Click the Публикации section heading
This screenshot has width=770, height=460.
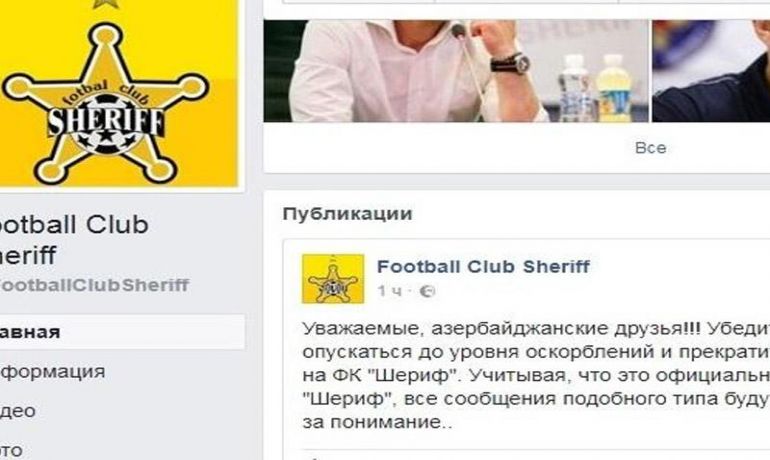coord(348,214)
